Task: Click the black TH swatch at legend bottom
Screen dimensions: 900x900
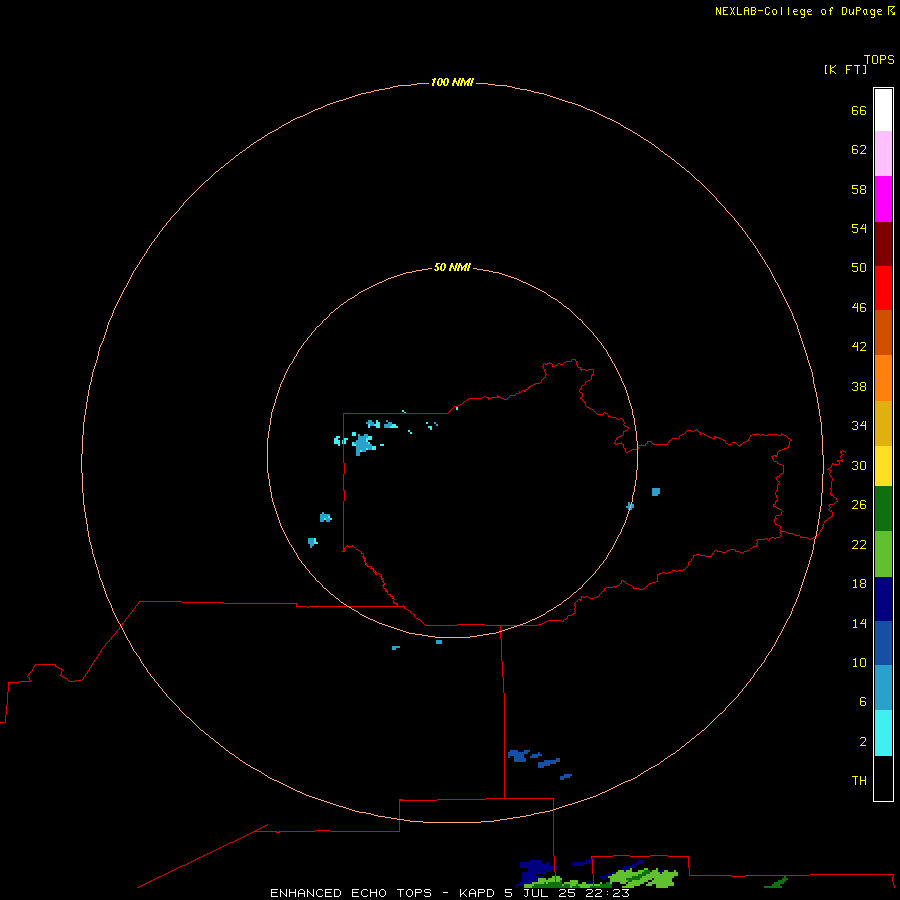Action: pyautogui.click(x=883, y=778)
